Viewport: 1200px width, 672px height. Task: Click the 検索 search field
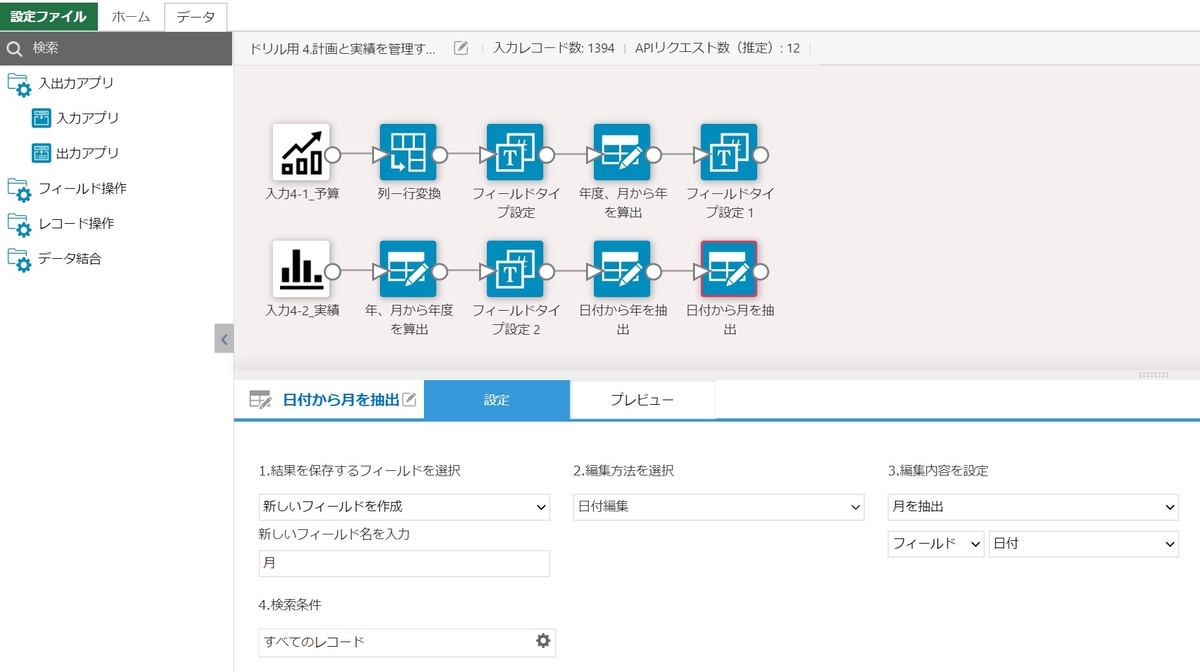pyautogui.click(x=116, y=48)
